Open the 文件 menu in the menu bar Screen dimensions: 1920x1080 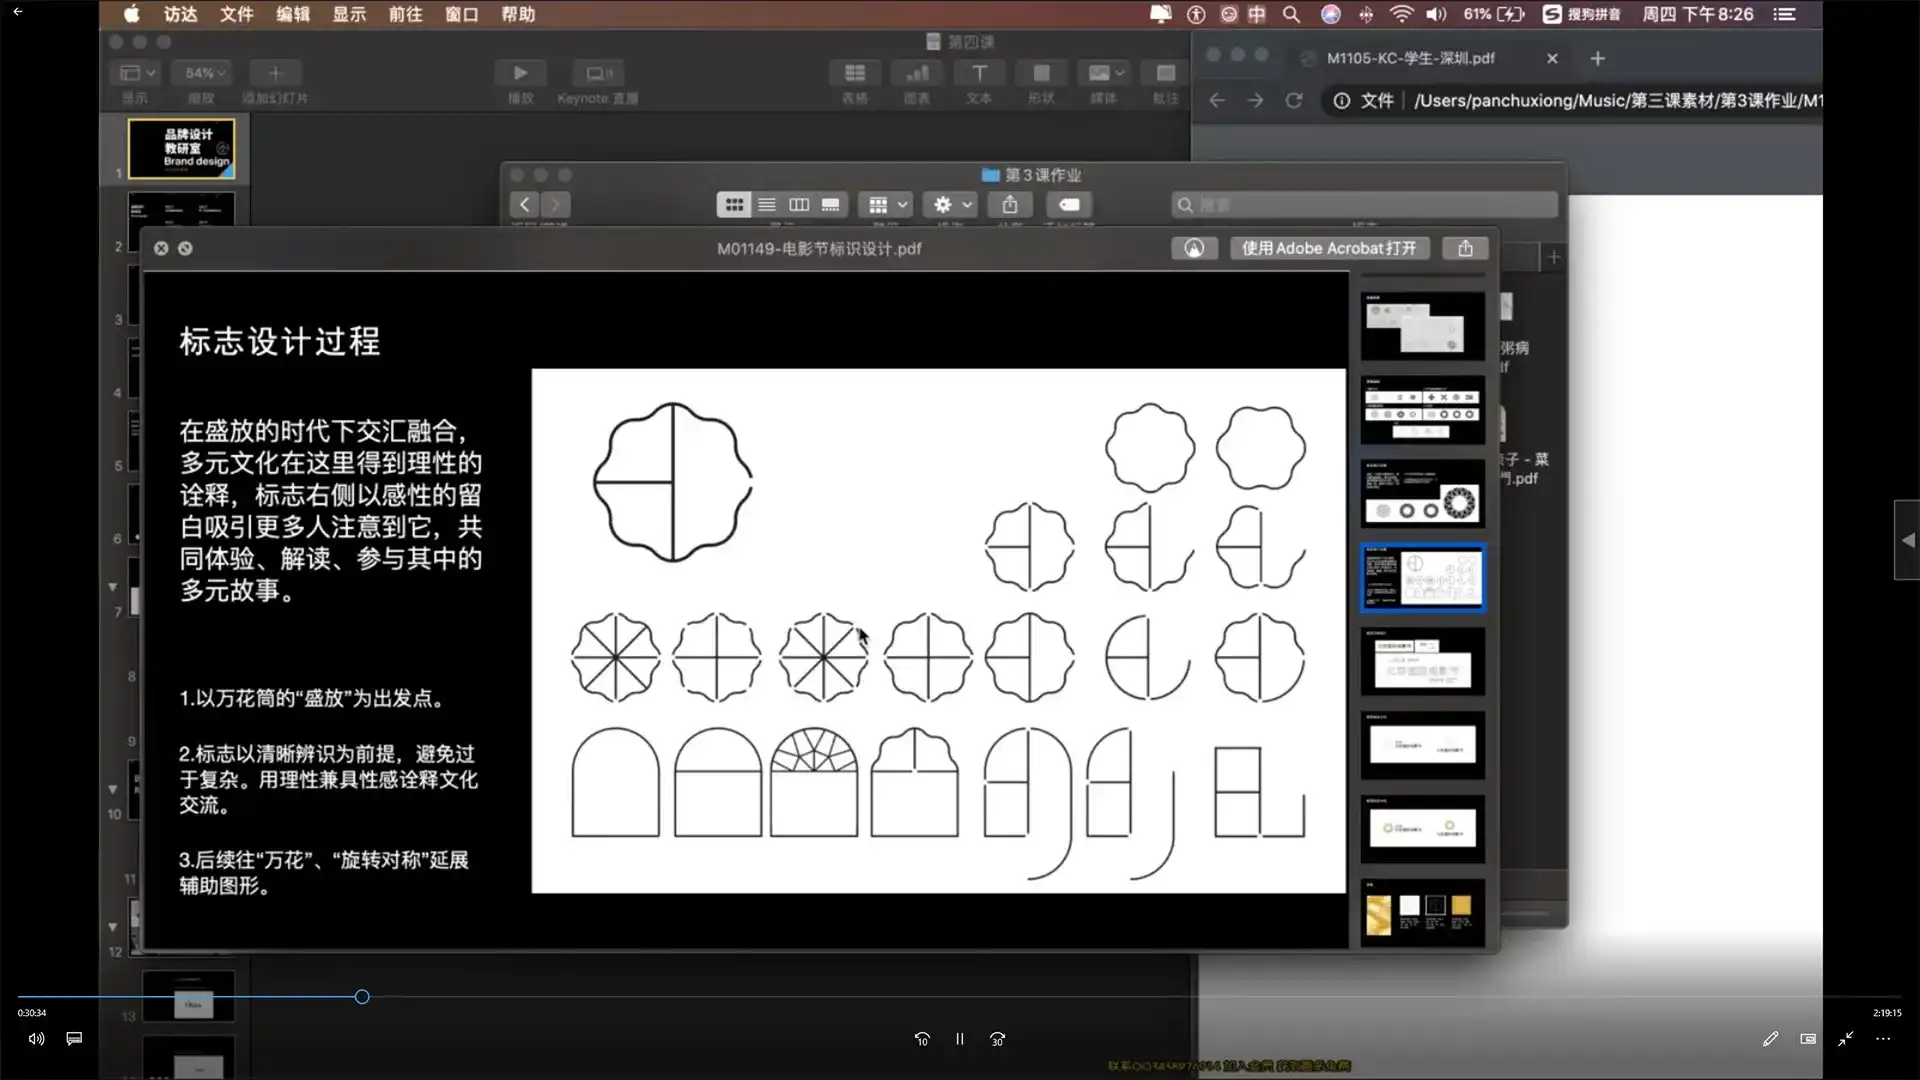pos(236,14)
